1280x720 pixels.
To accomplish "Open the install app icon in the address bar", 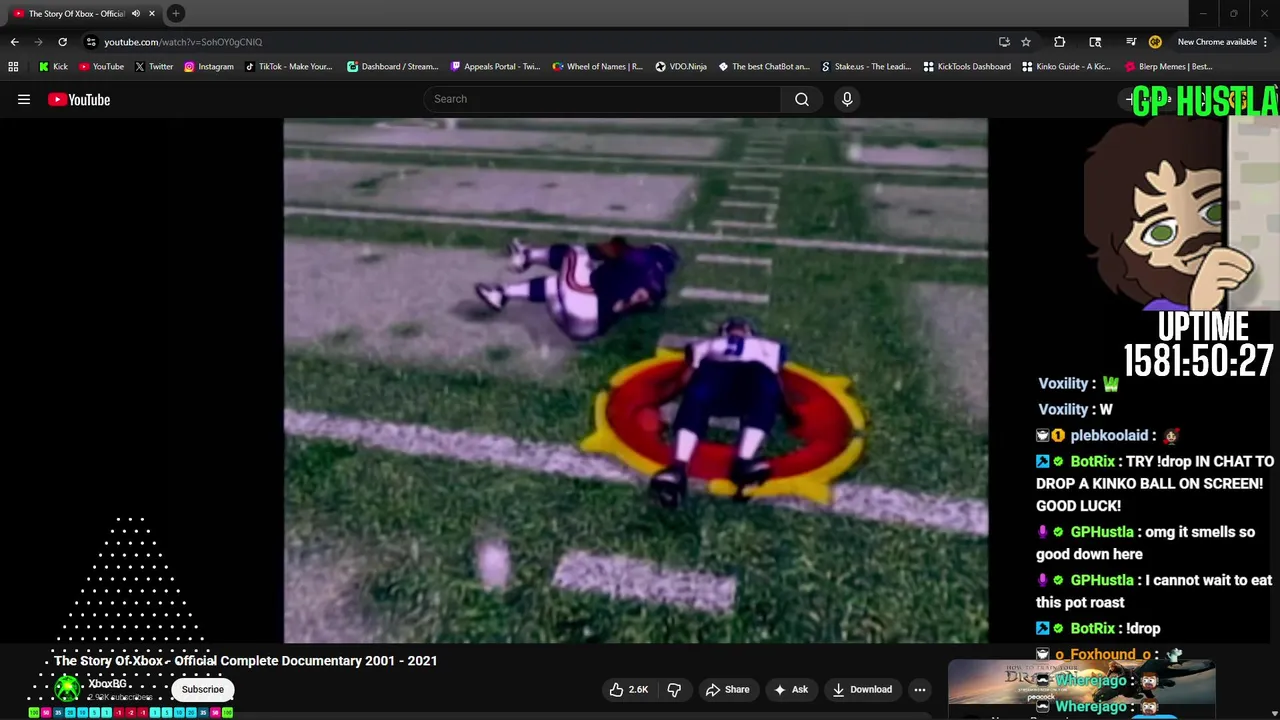I will [x=1004, y=42].
